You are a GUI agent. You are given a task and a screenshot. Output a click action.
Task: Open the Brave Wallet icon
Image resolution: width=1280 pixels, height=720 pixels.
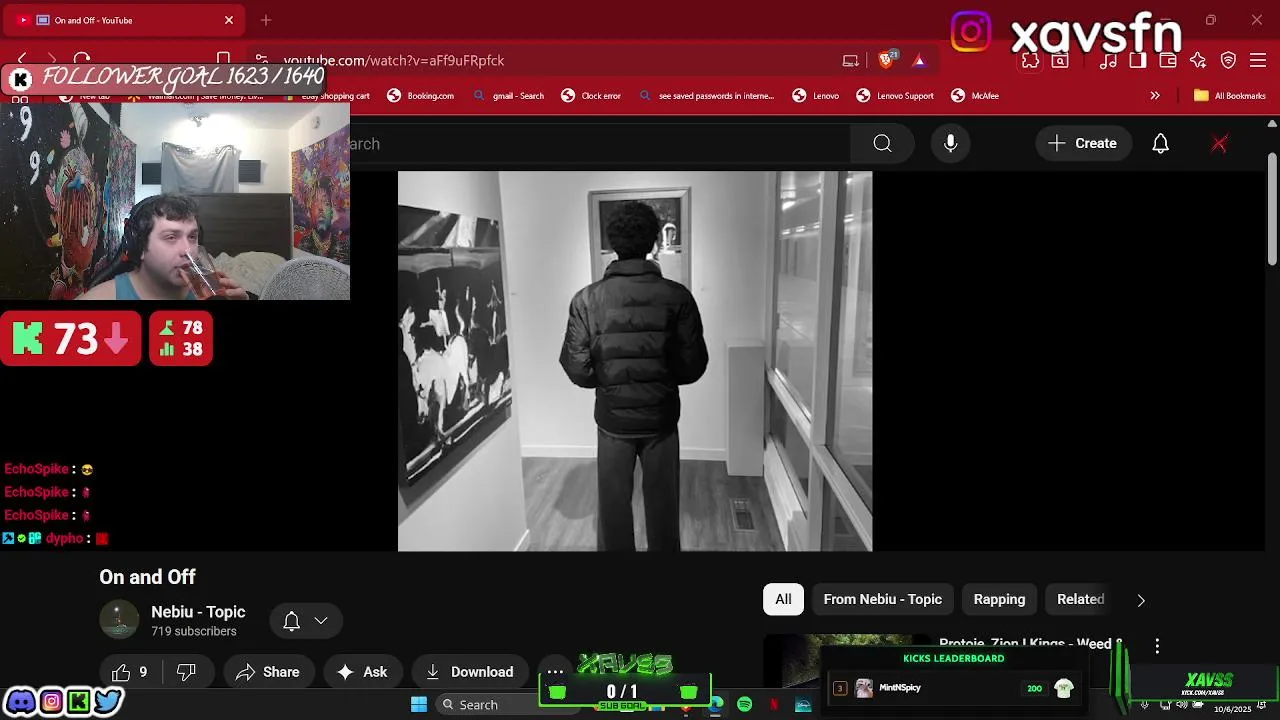click(x=1167, y=60)
